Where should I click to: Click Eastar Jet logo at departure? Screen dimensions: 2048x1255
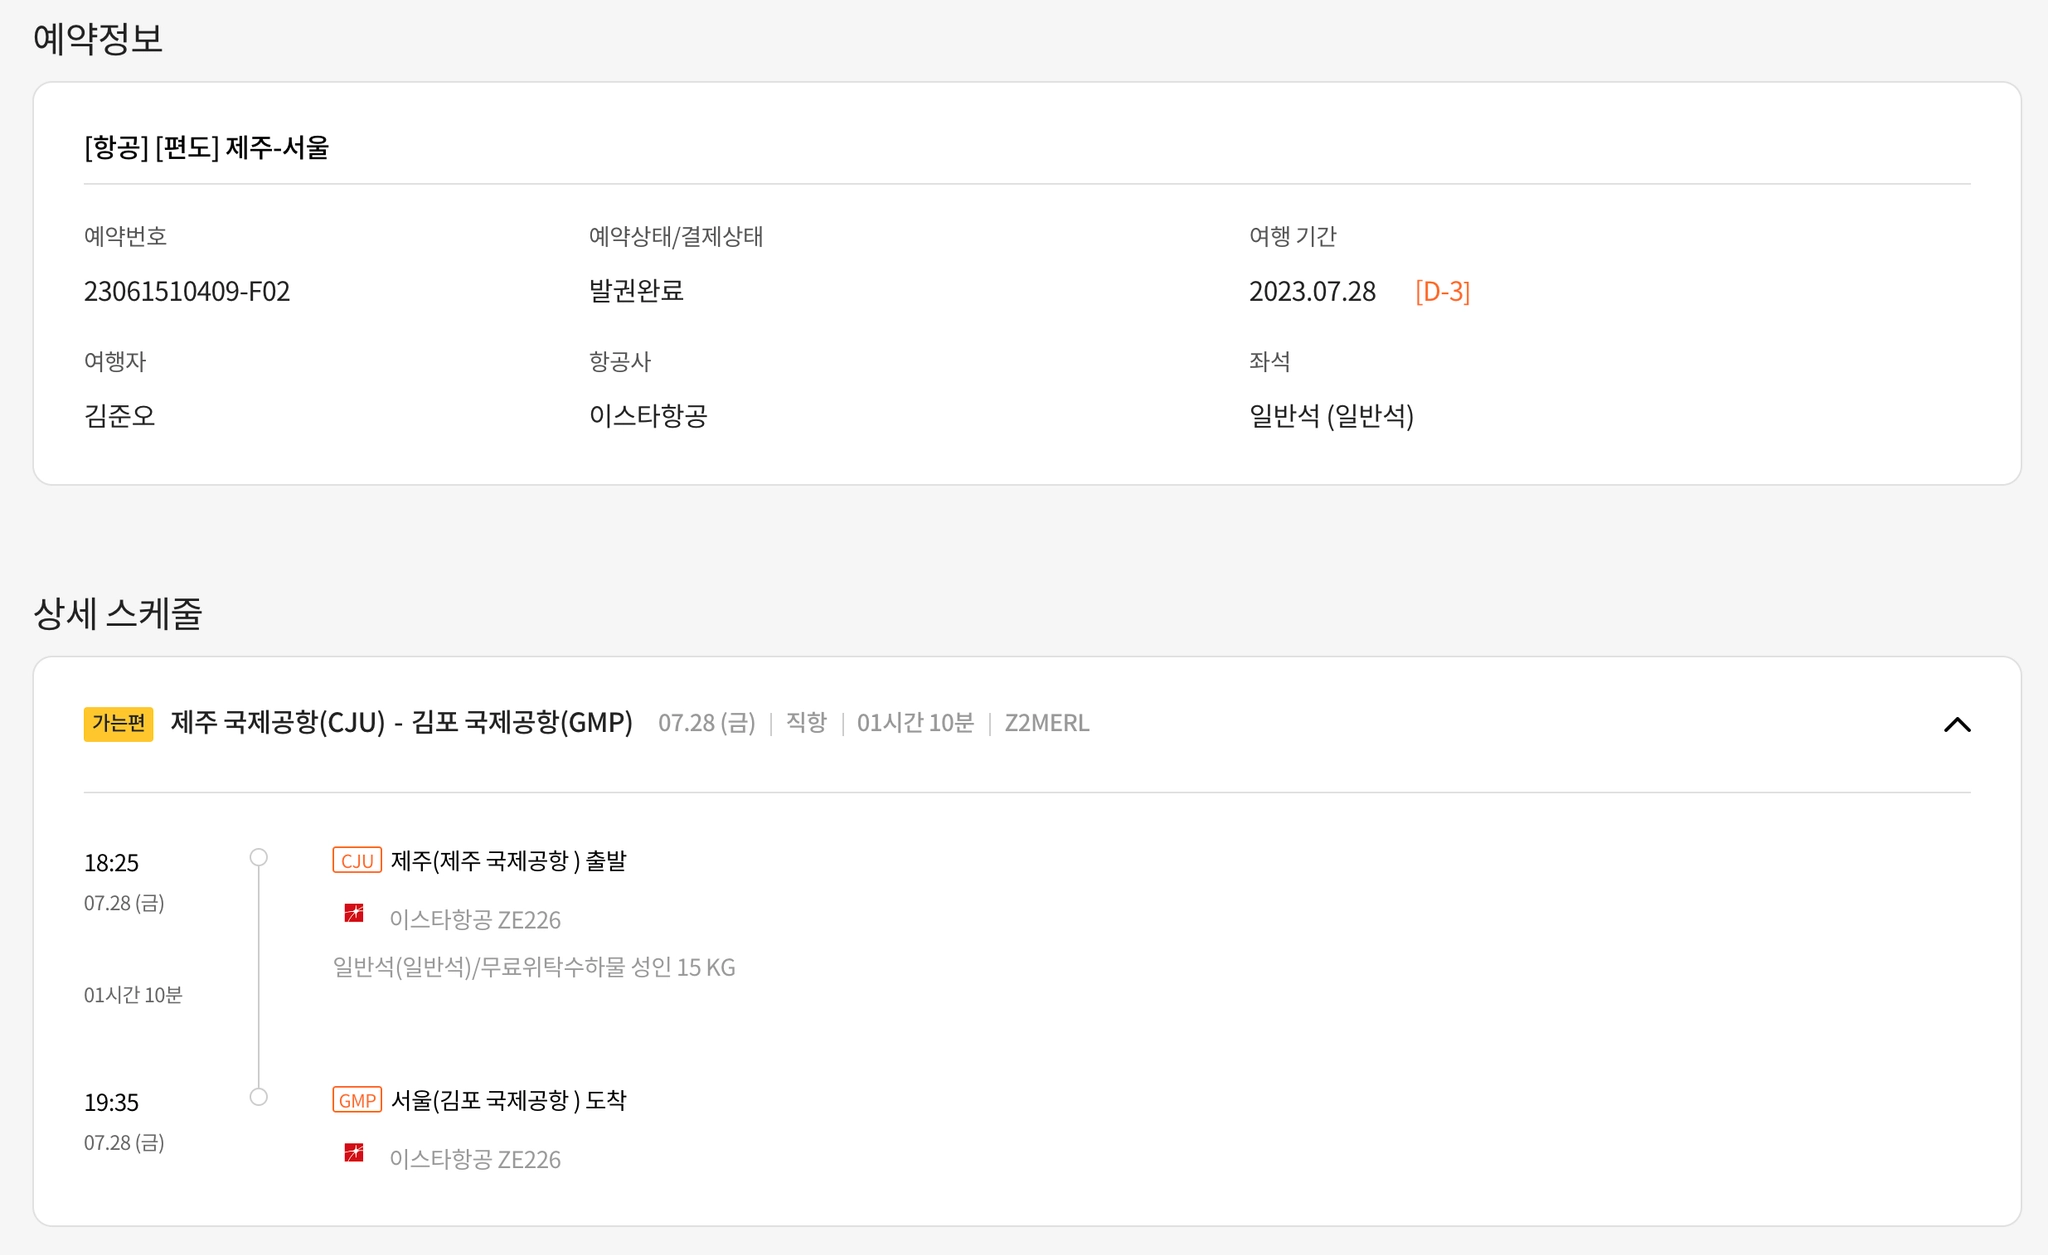pyautogui.click(x=354, y=913)
